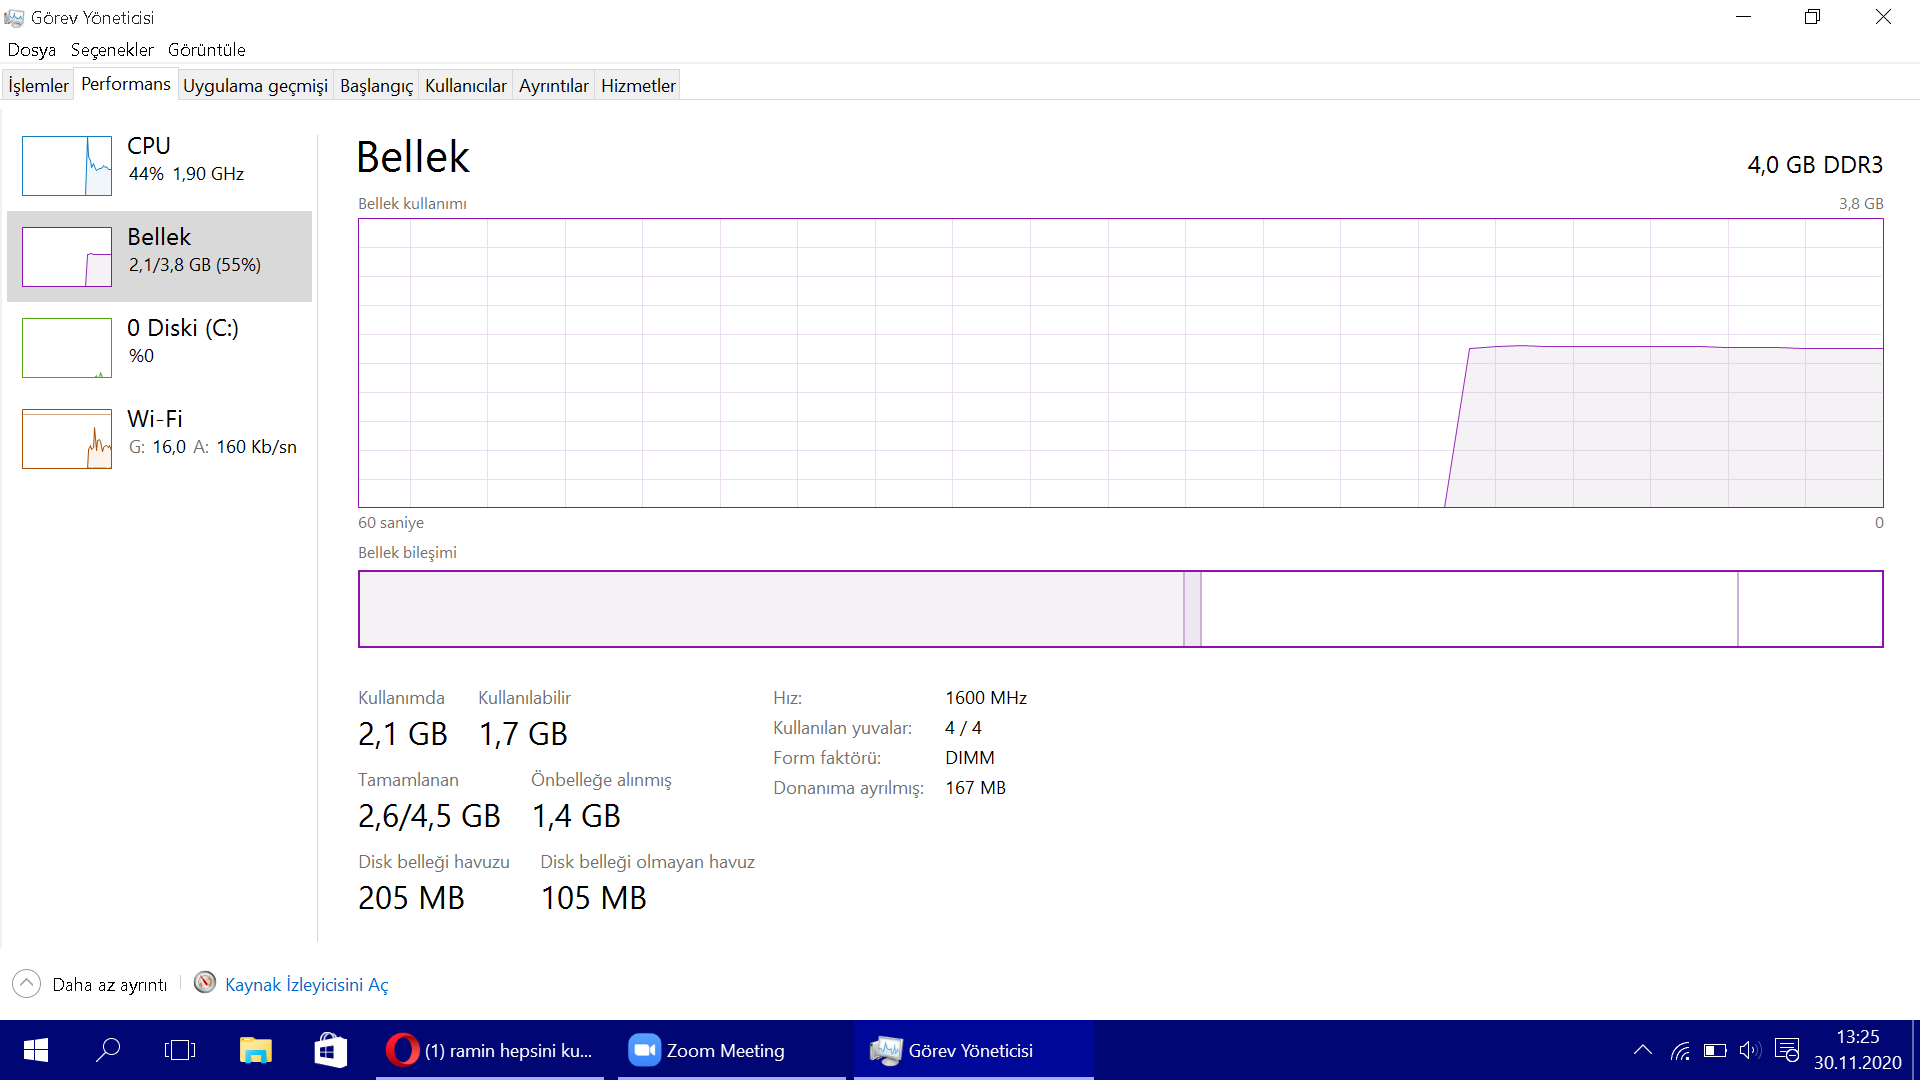
Task: Open the Microsoft Store taskbar icon
Action: 330,1050
